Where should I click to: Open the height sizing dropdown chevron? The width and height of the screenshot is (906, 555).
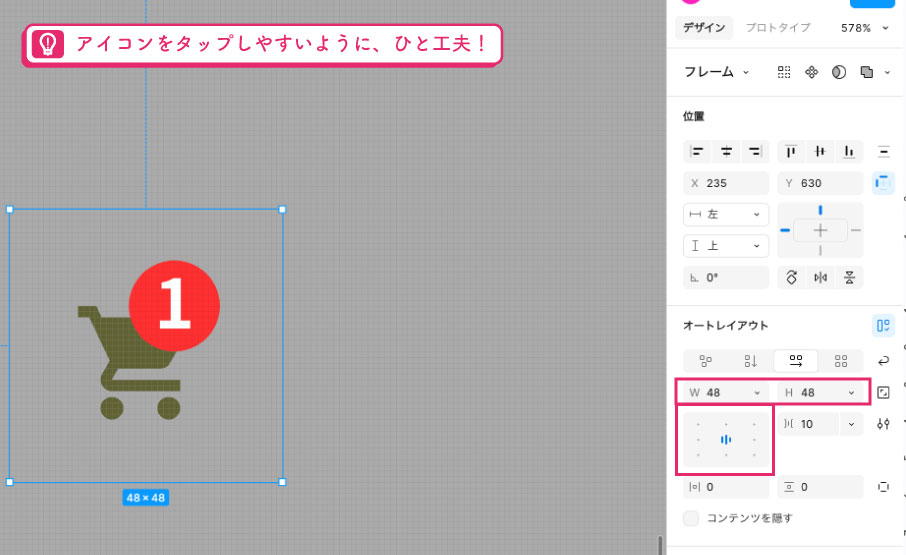pos(851,393)
